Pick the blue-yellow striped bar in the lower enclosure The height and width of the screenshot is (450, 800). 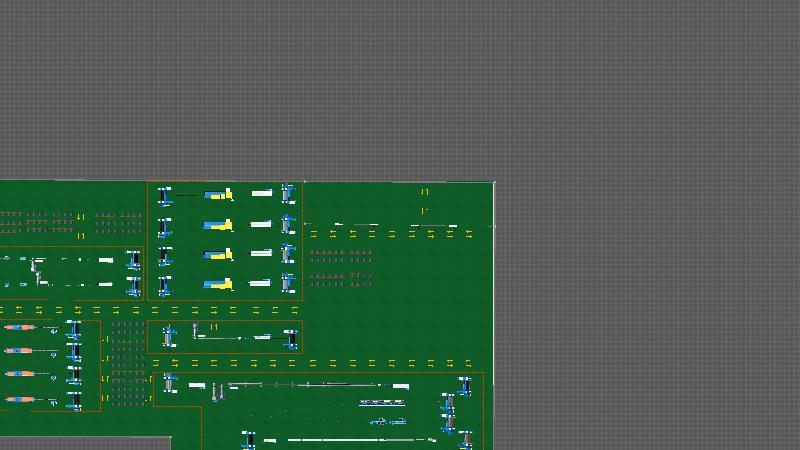click(x=382, y=403)
